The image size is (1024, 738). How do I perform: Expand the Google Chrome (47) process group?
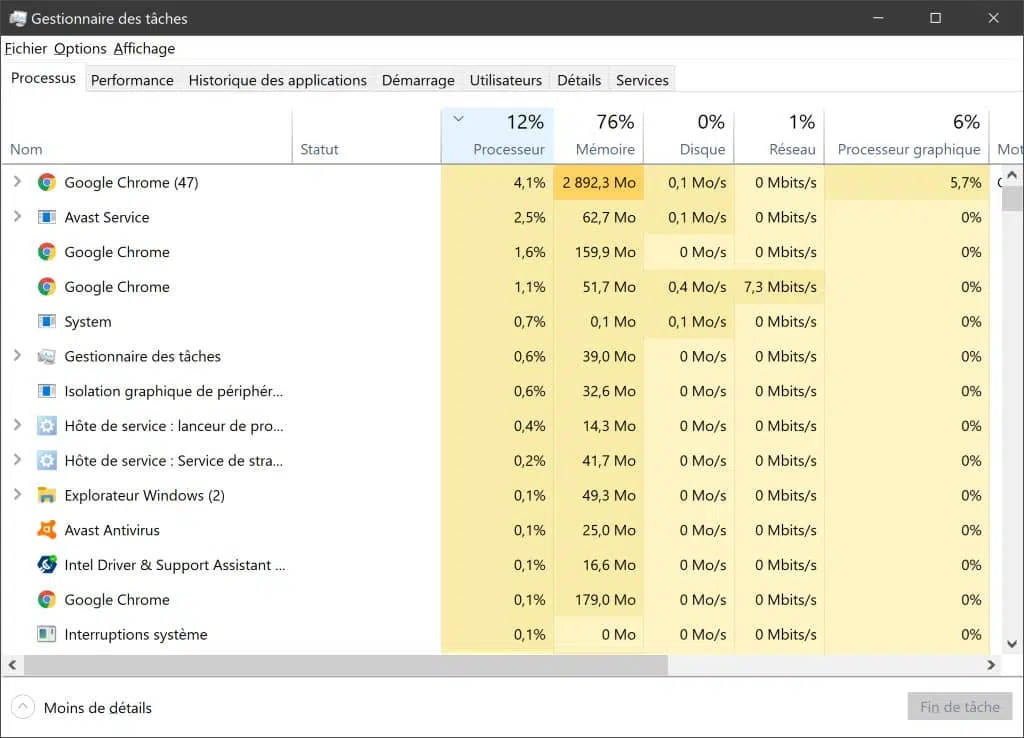(x=18, y=182)
